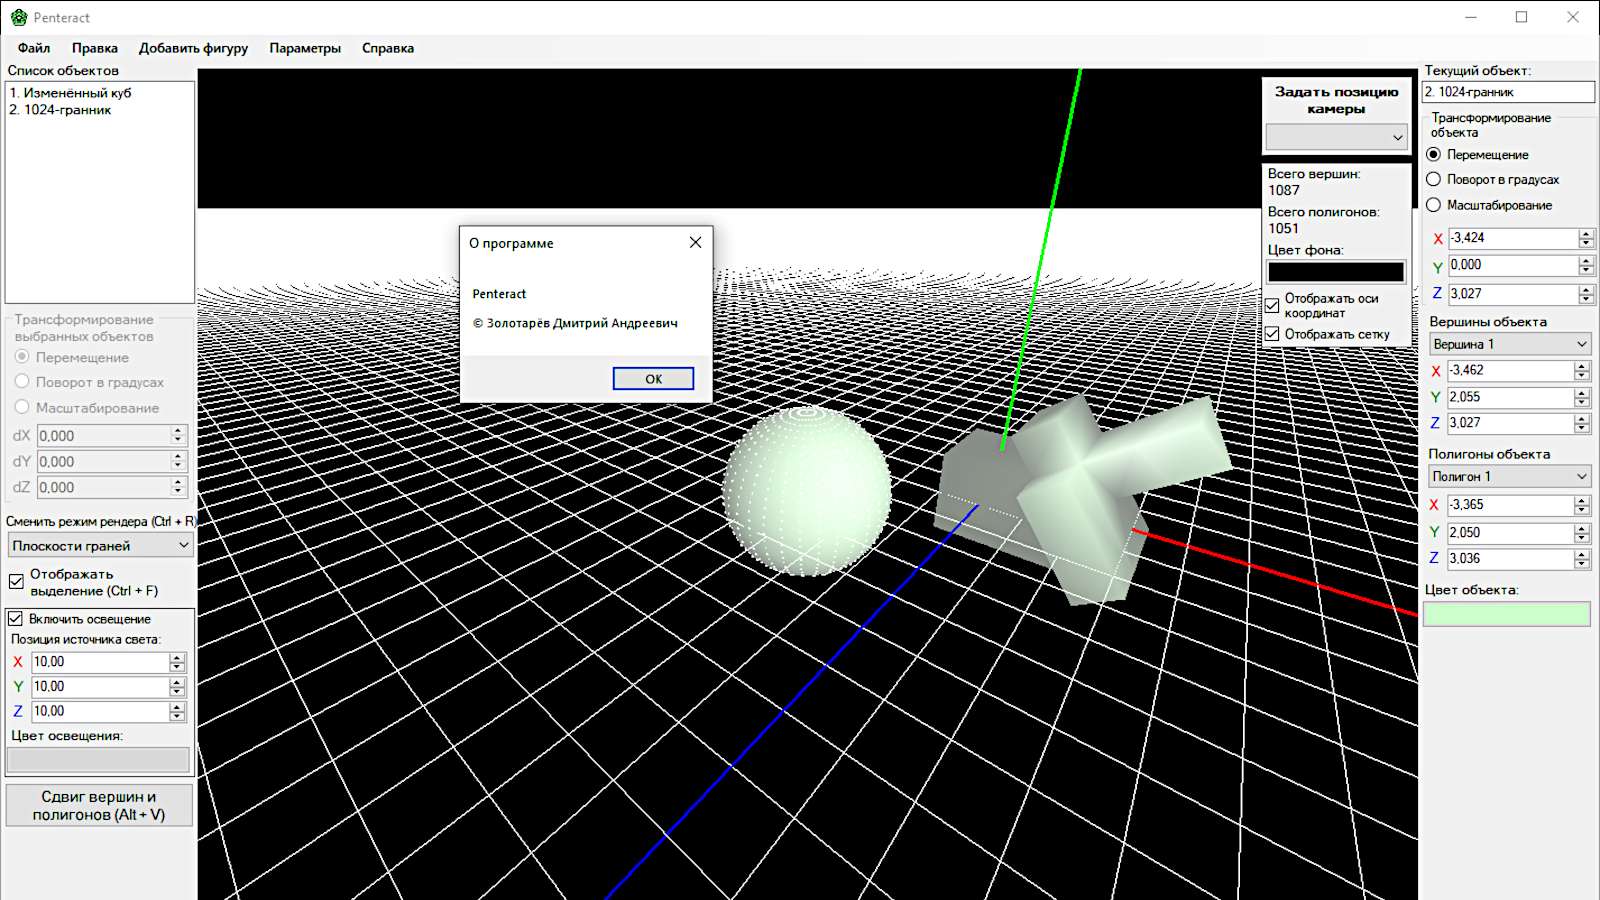Disable Включить освещение checkbox
Image resolution: width=1600 pixels, height=900 pixels.
(x=17, y=619)
